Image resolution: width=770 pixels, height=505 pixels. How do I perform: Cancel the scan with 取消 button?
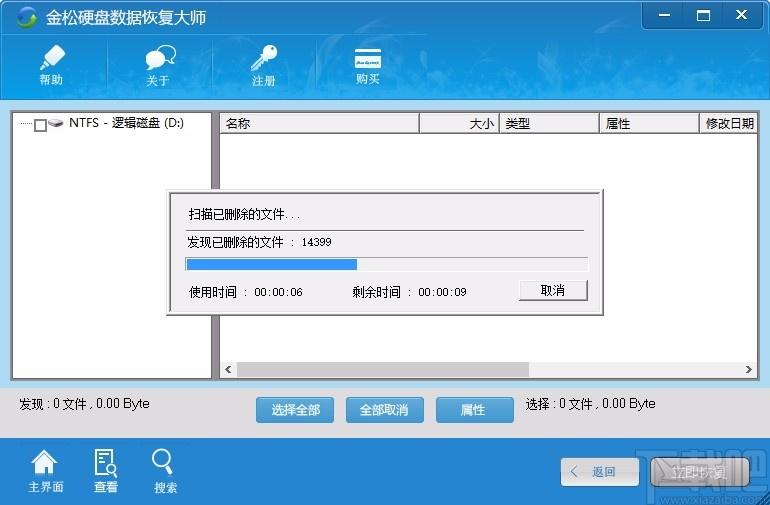(x=553, y=290)
